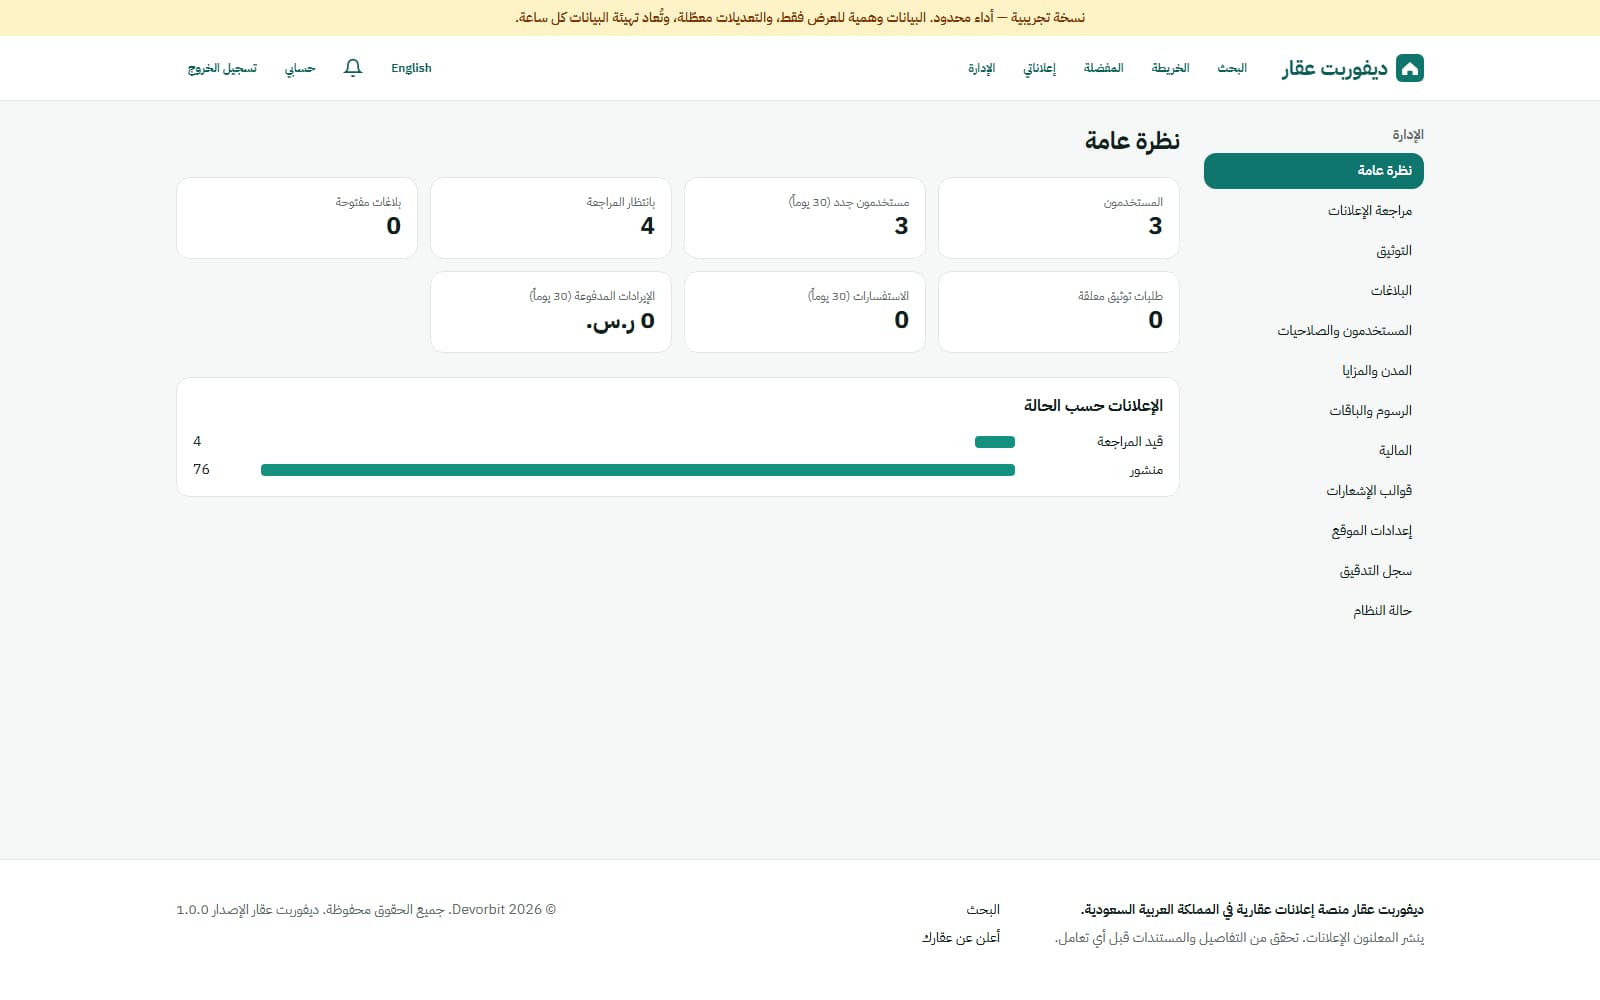Screen dimensions: 1600x1000
Task: Open الخريطة map page from navigation
Action: pyautogui.click(x=1170, y=68)
